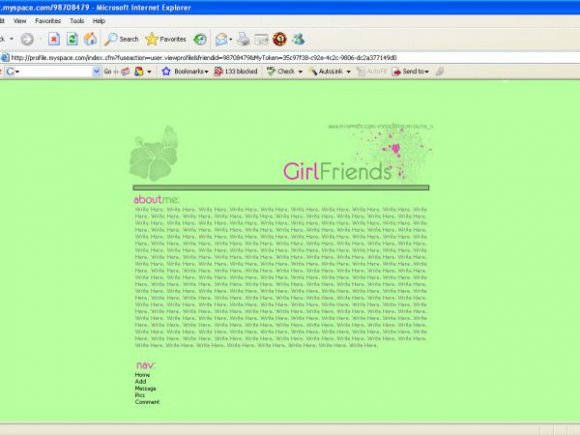The width and height of the screenshot is (580, 435).
Task: Expand the Bookmarks dropdown on Google toolbar
Action: click(x=185, y=71)
